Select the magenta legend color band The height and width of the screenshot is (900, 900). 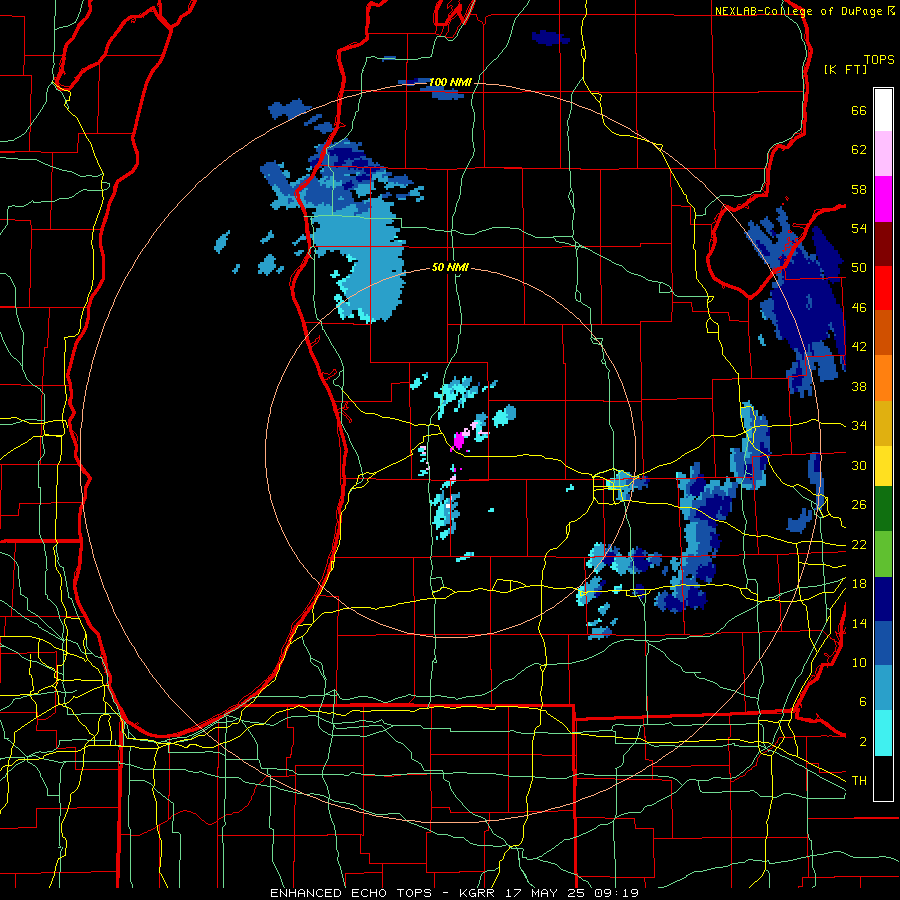(x=883, y=199)
